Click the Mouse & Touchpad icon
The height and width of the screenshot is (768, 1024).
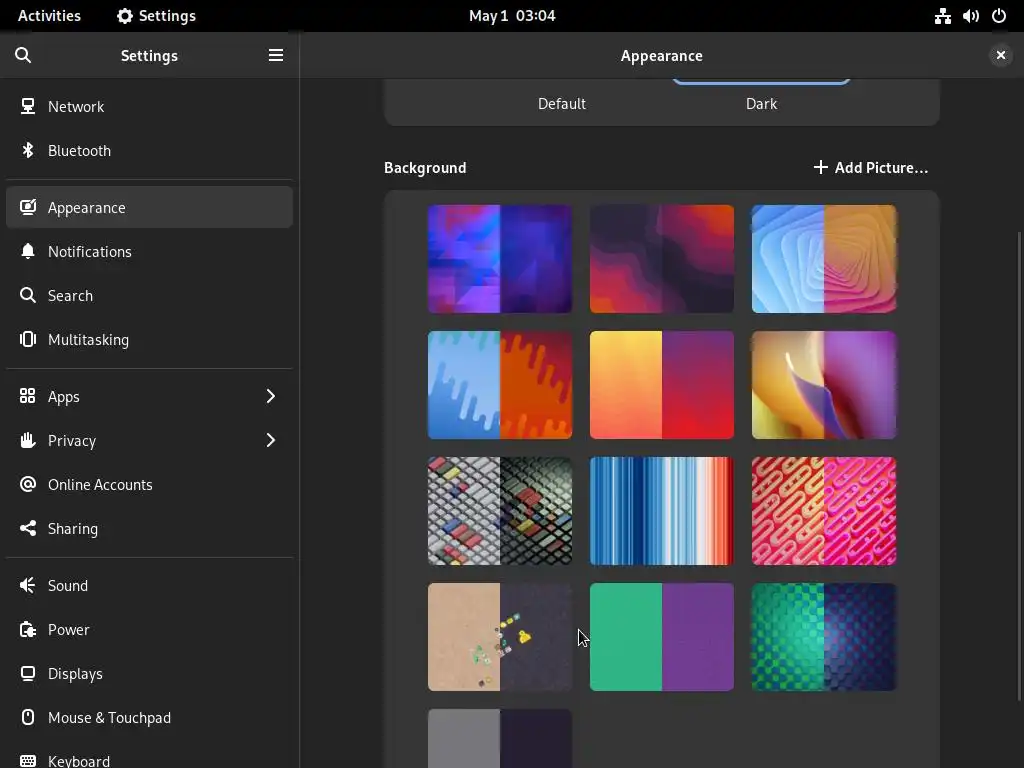click(x=27, y=717)
